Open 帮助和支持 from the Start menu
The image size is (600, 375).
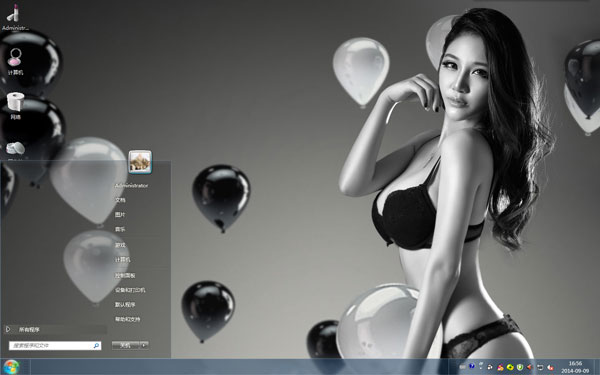[x=127, y=320]
